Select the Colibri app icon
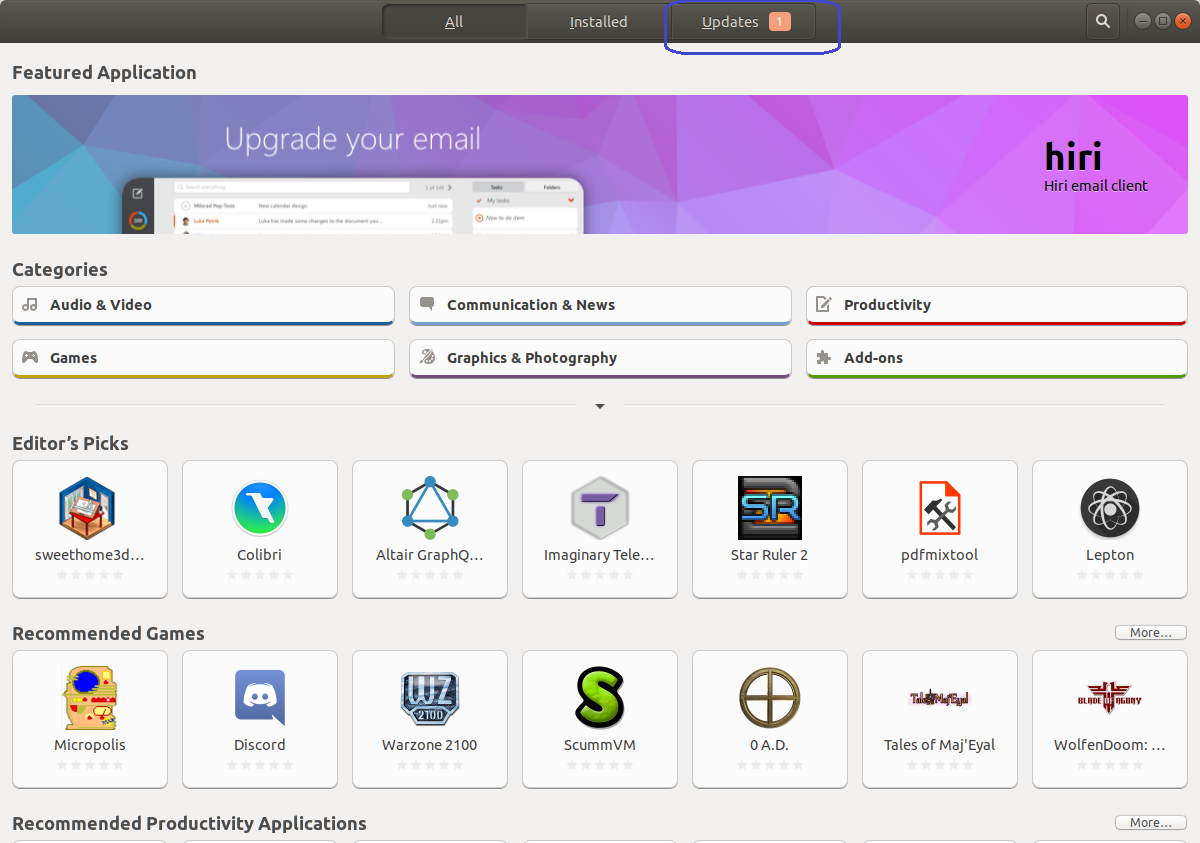 (259, 508)
